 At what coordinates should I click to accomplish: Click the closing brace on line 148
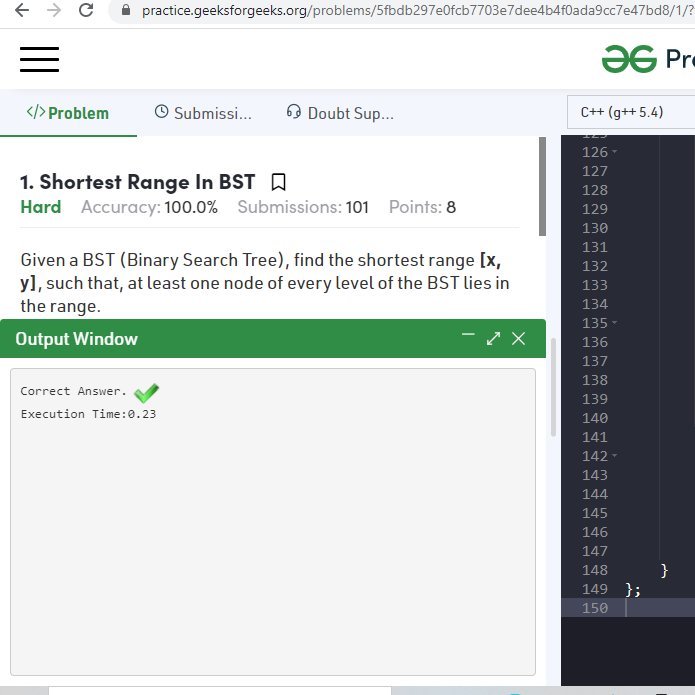pyautogui.click(x=664, y=570)
